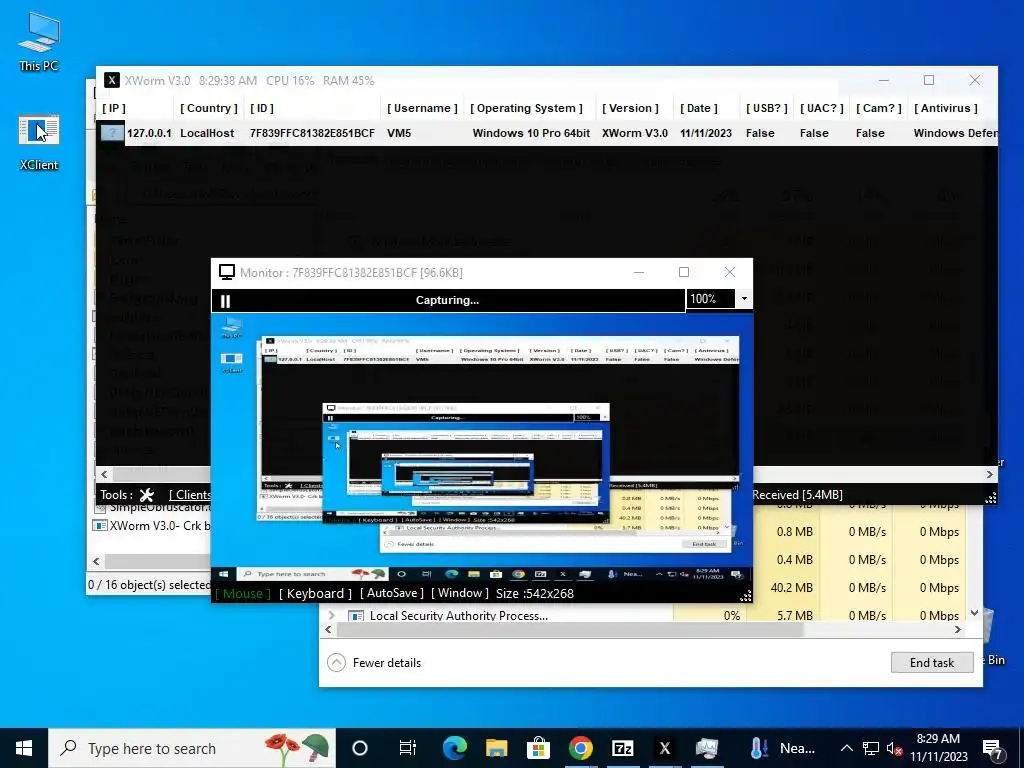
Task: Sort by the [ Country ] column header
Action: (209, 108)
